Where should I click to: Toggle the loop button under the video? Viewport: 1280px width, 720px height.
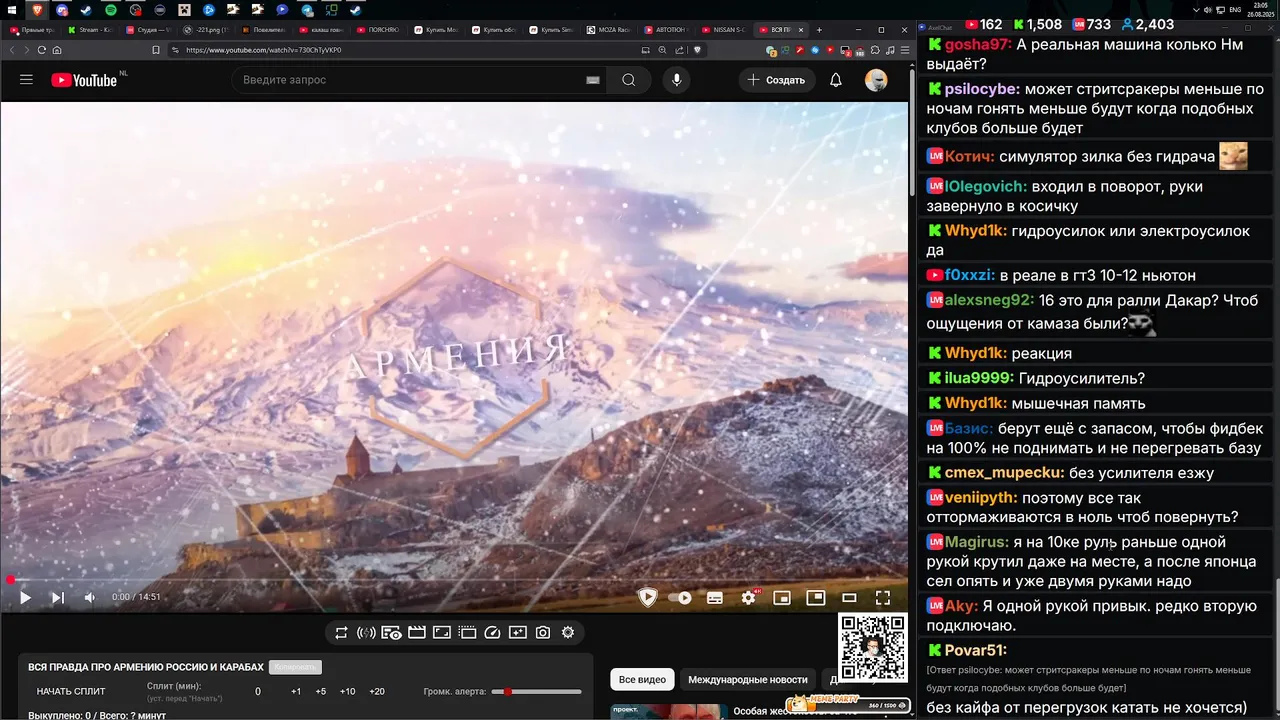click(x=341, y=633)
